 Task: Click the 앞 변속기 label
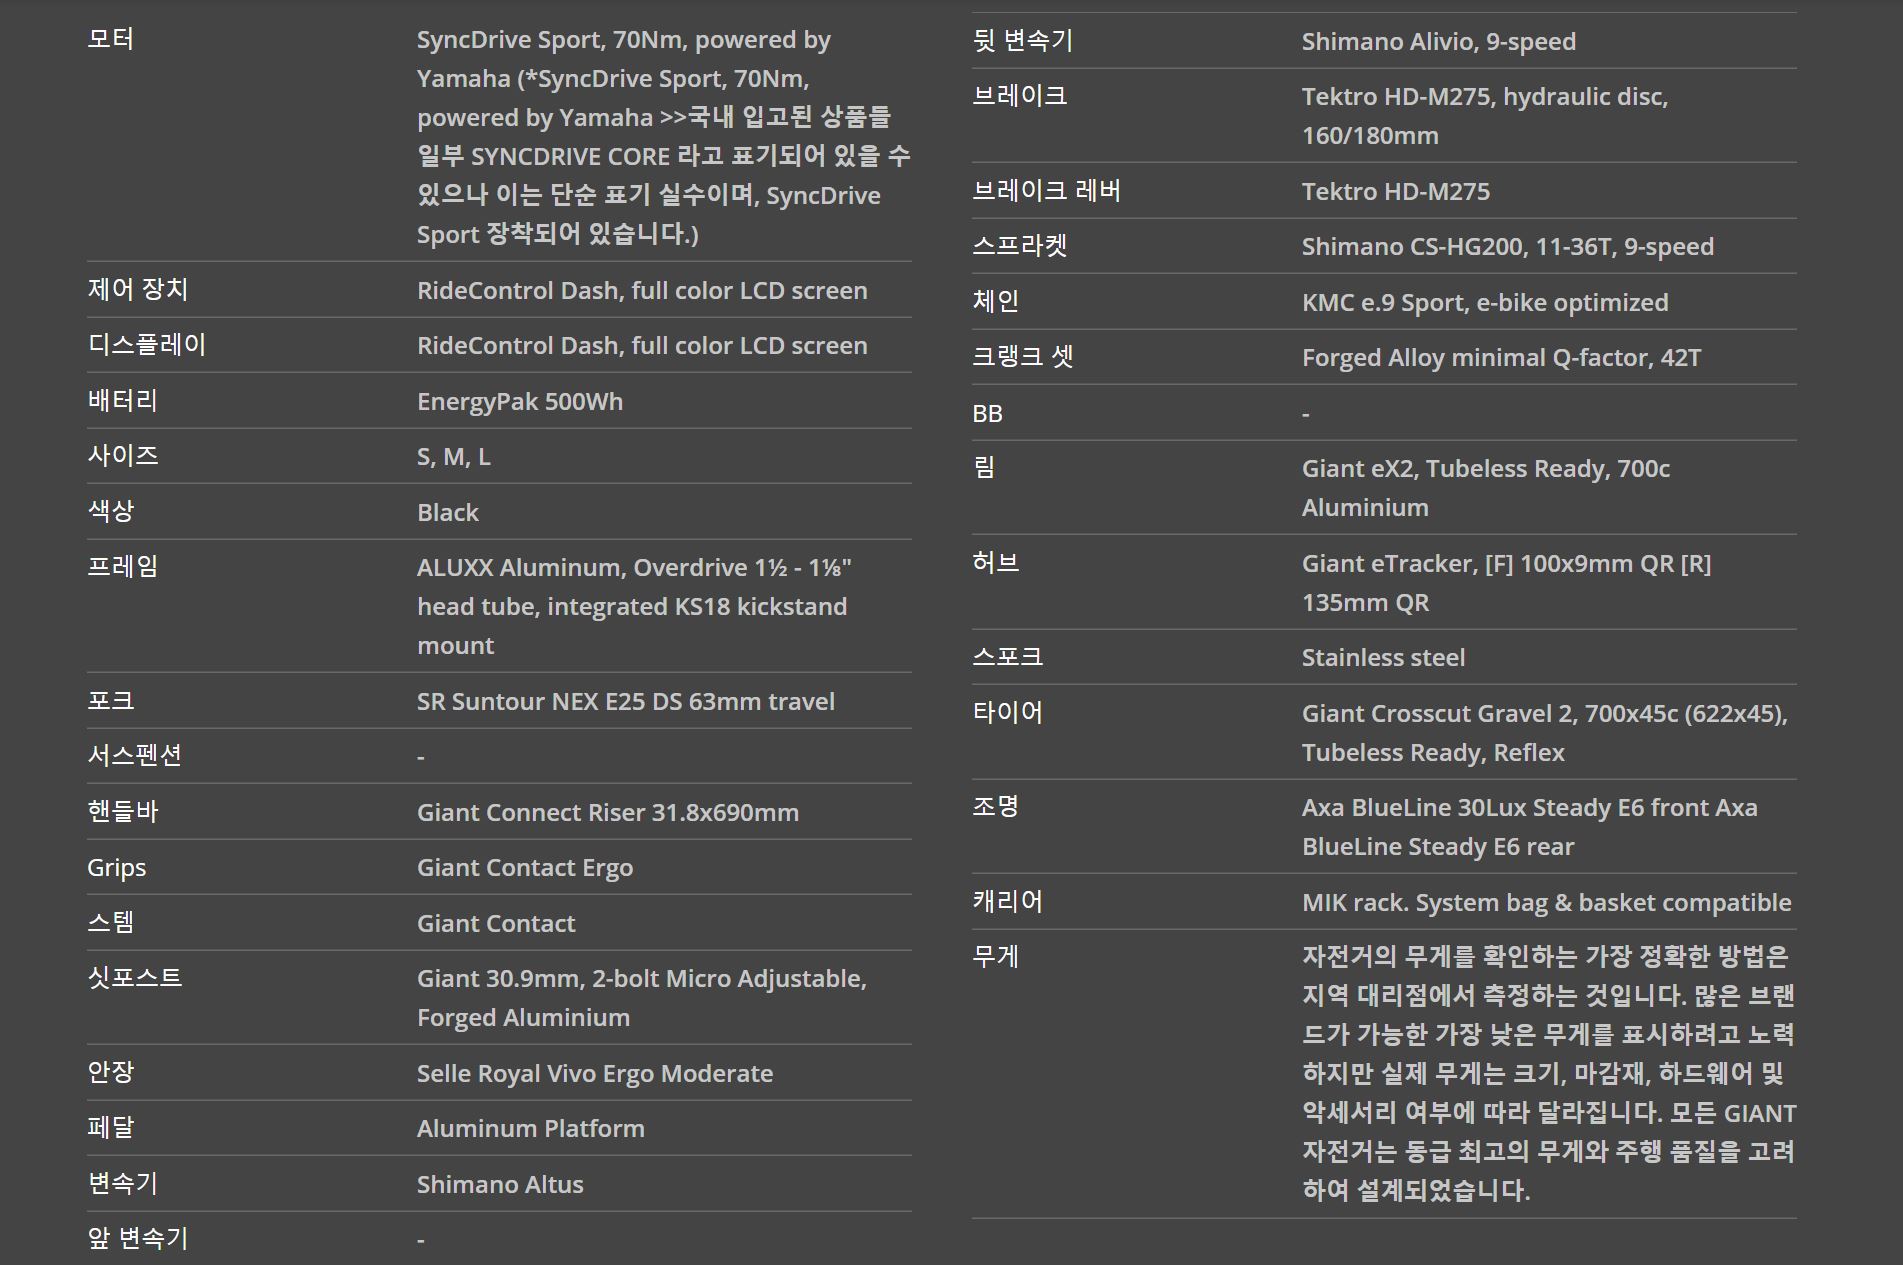click(x=137, y=1238)
